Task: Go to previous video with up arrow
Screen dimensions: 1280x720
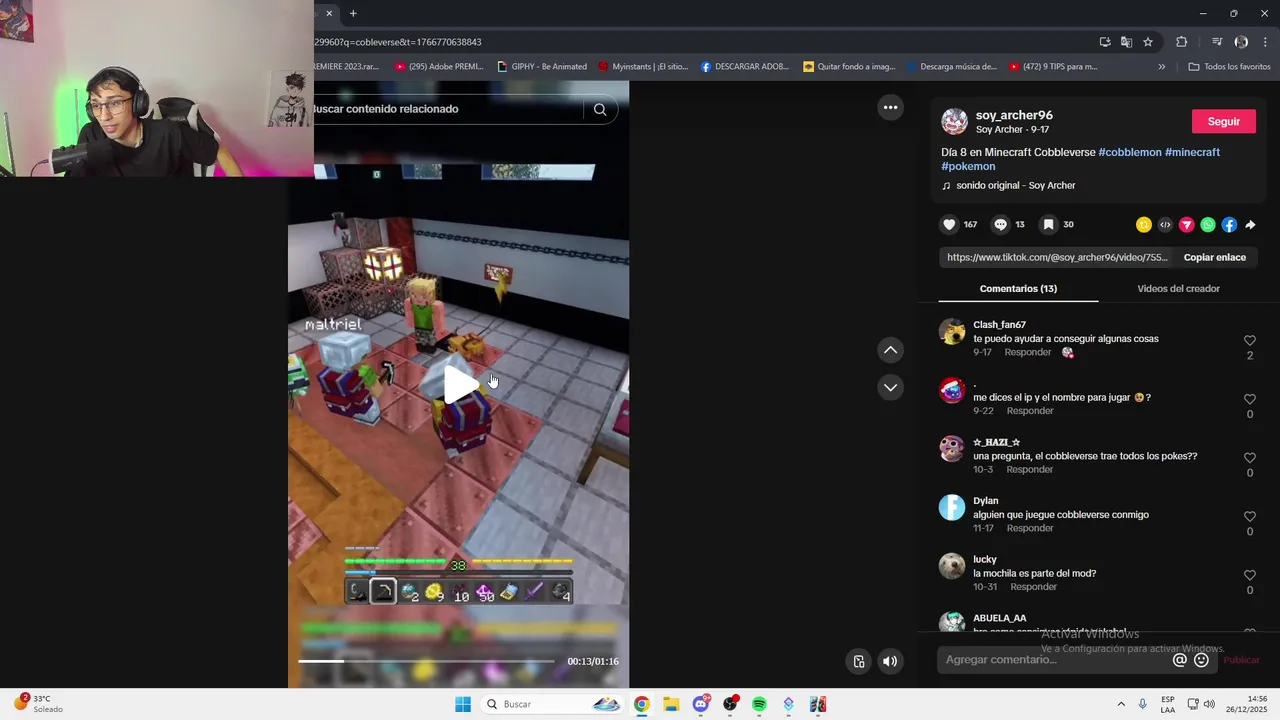Action: (890, 350)
